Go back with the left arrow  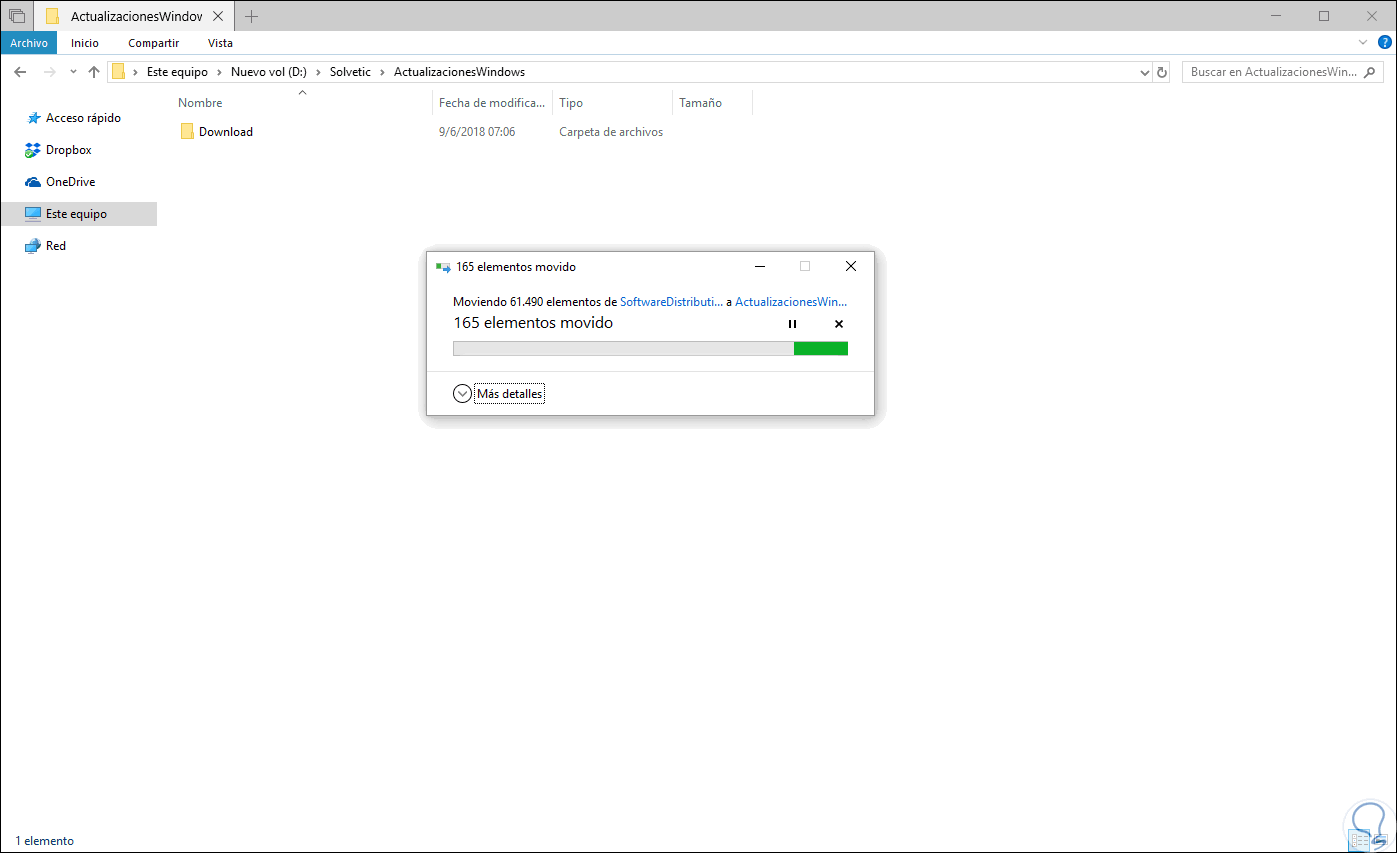pyautogui.click(x=20, y=72)
